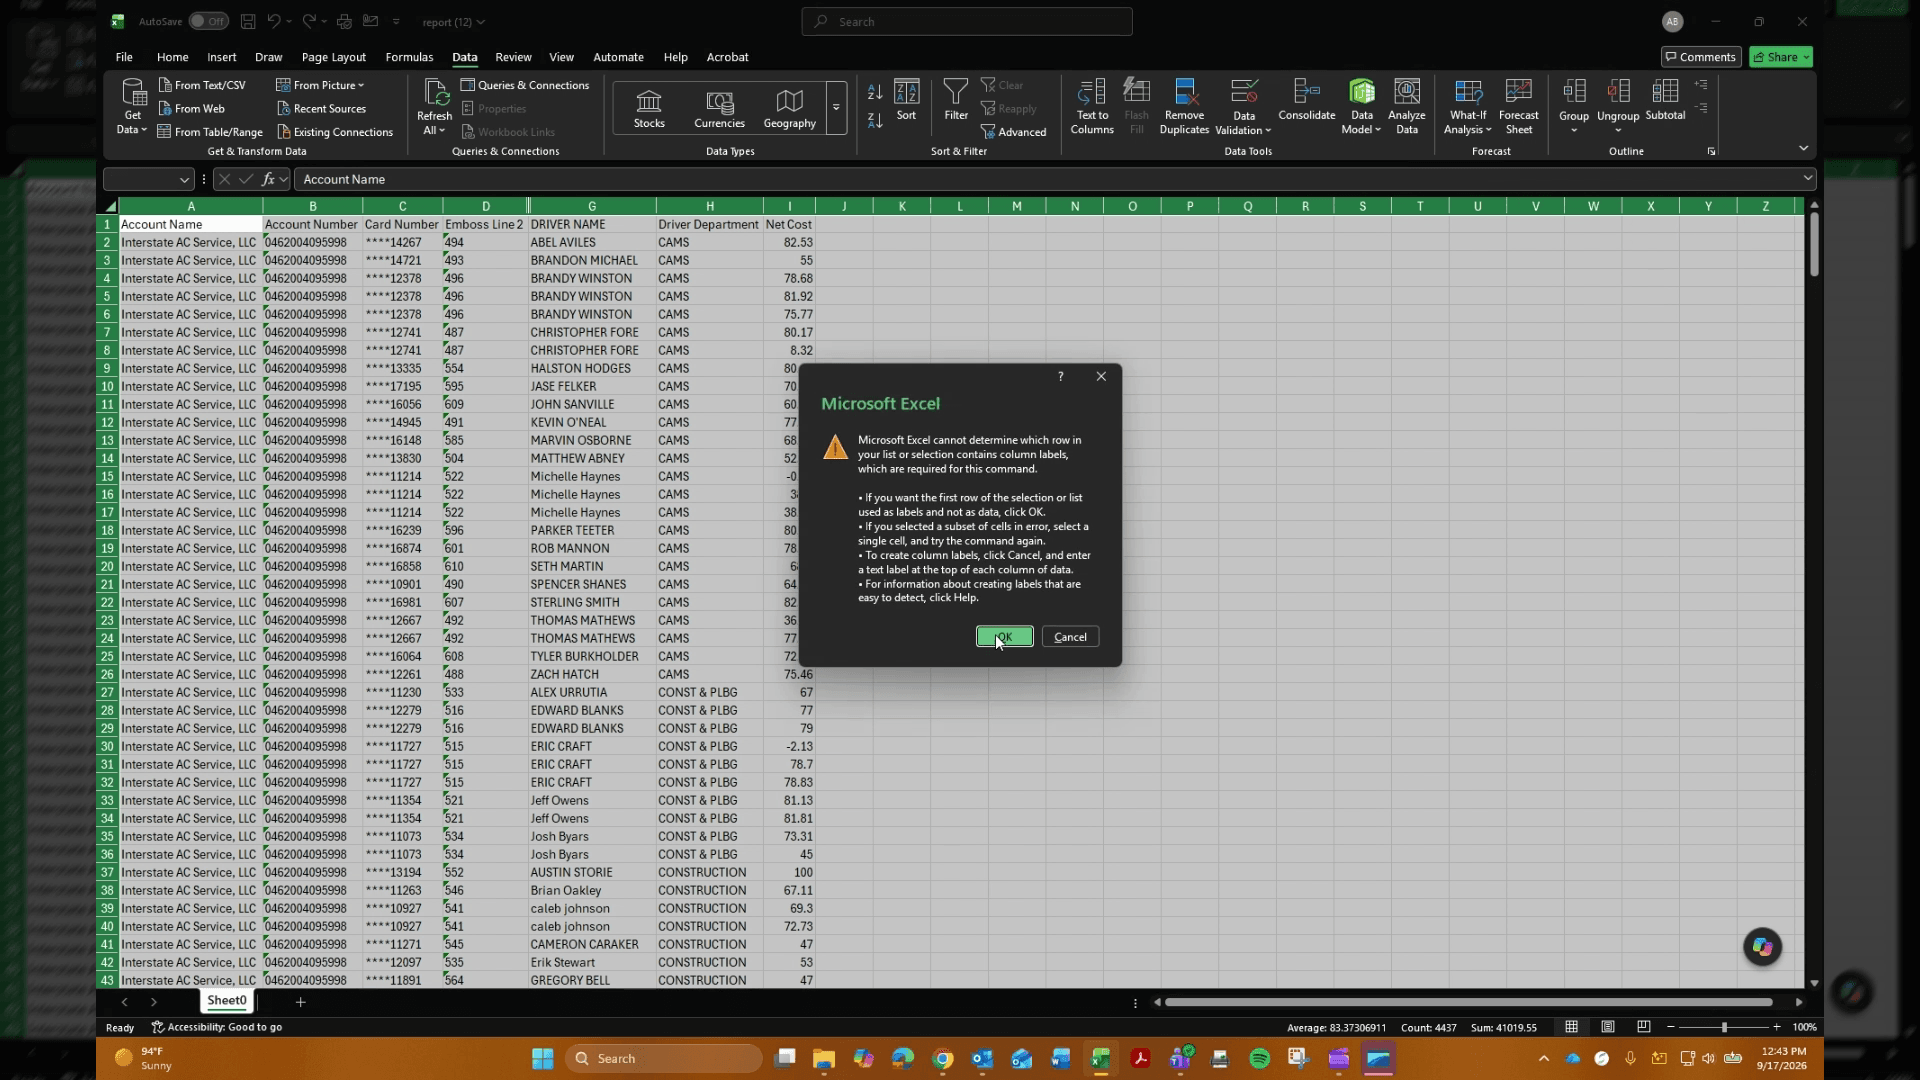Collapse the ribbon chevron

(x=1803, y=148)
